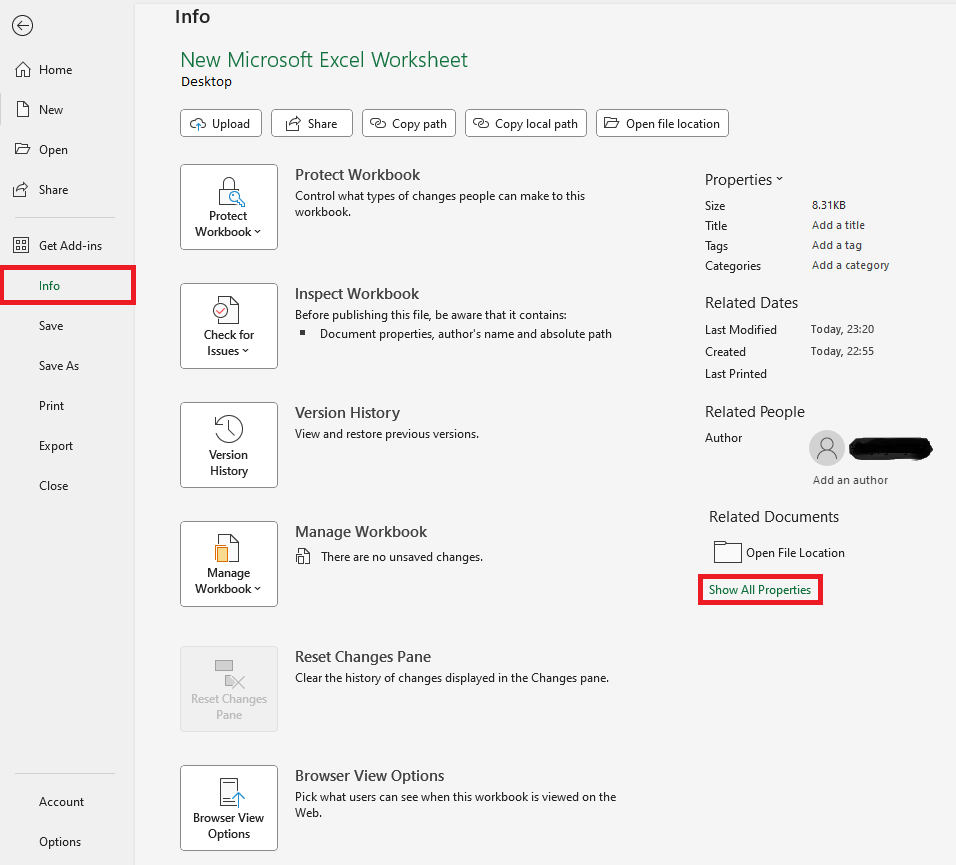The image size is (956, 865).
Task: Click Add a category field
Action: (x=850, y=265)
